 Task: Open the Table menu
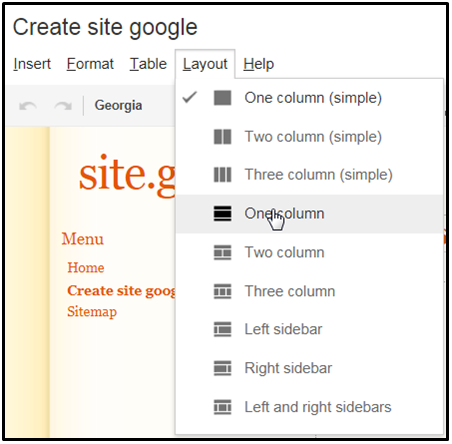[148, 64]
